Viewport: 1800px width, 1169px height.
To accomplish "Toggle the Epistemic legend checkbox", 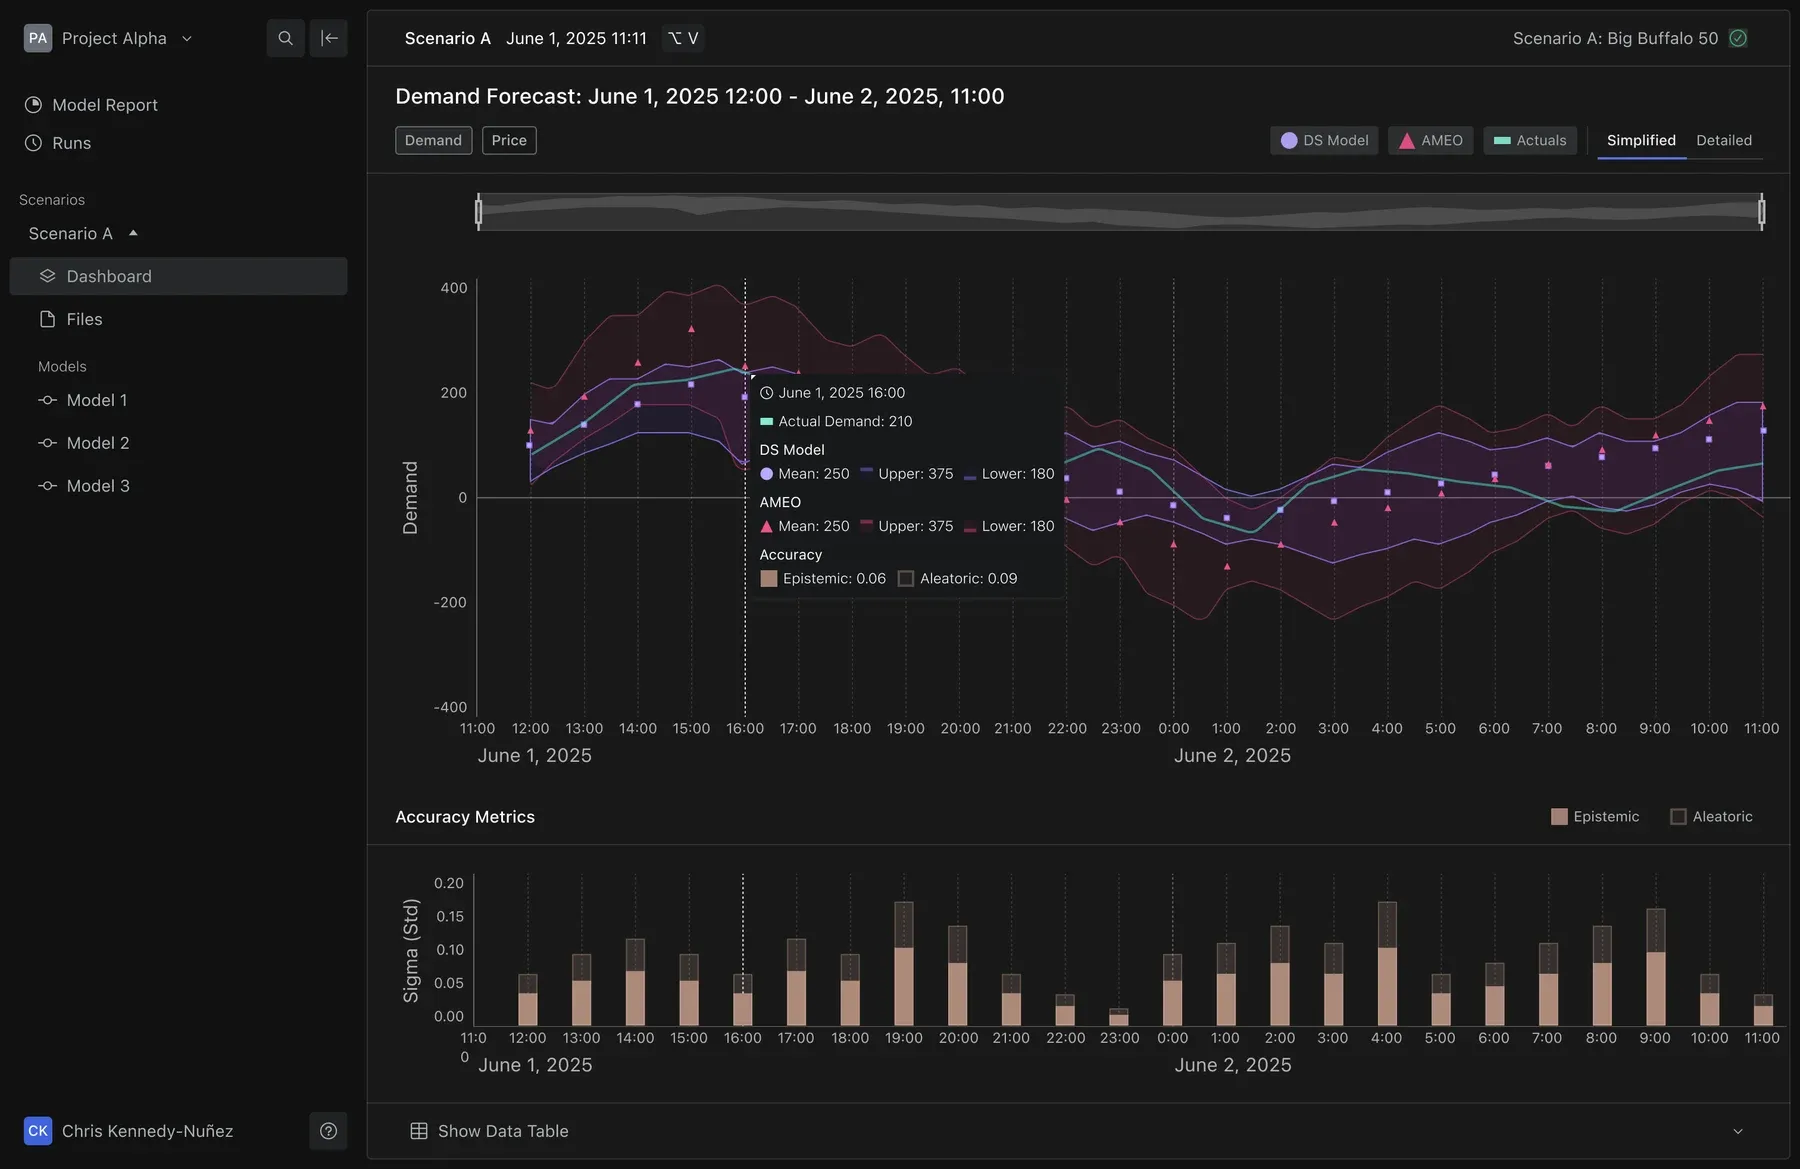I will [x=1559, y=817].
